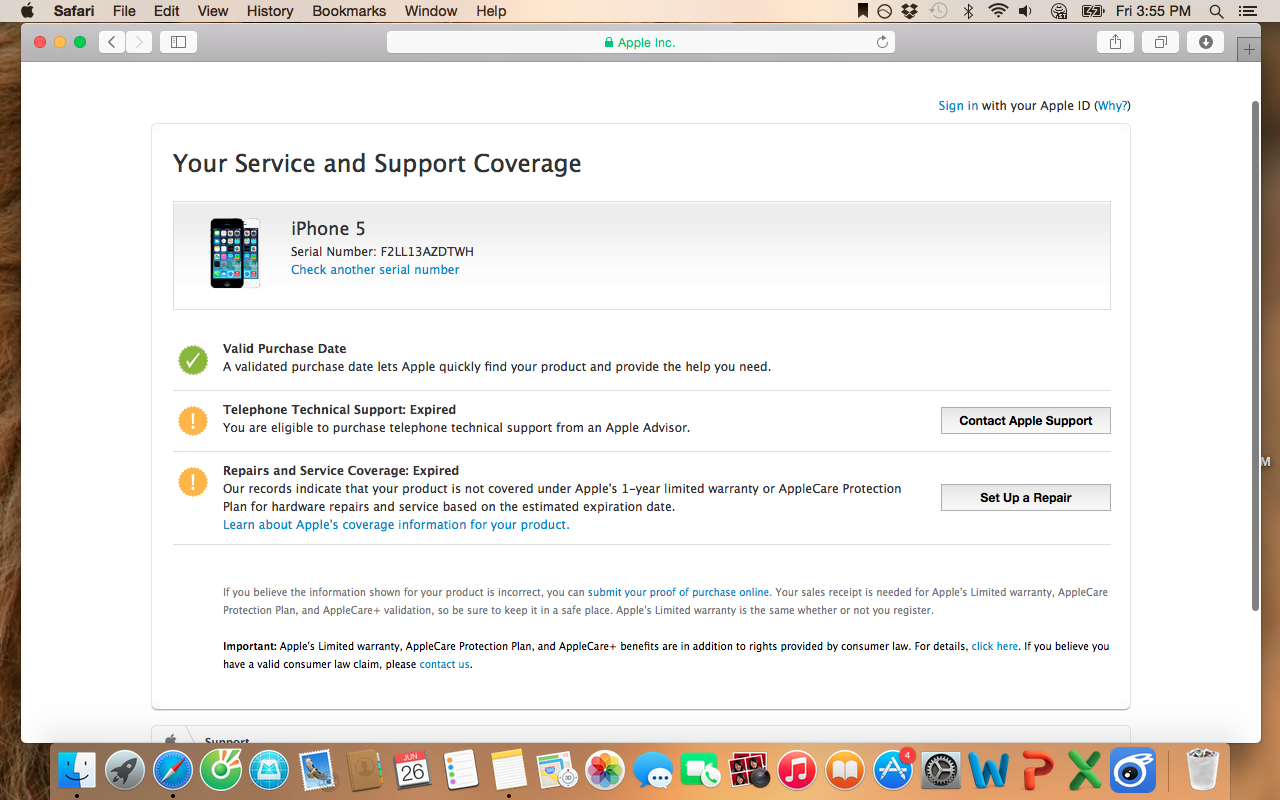The height and width of the screenshot is (800, 1280).
Task: Open the Bookmarks menu
Action: [349, 11]
